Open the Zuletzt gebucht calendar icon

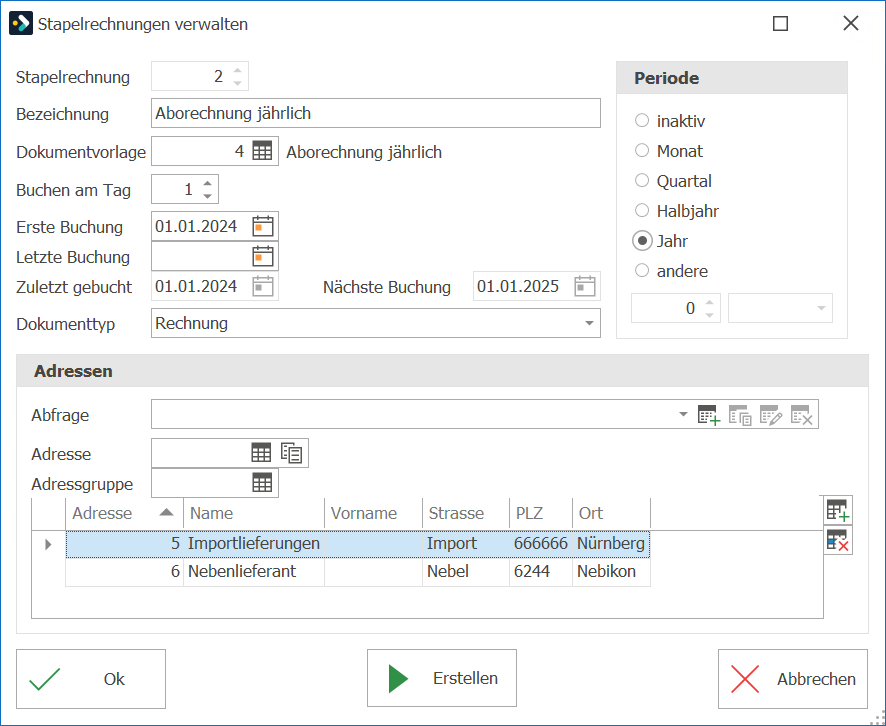pyautogui.click(x=263, y=286)
